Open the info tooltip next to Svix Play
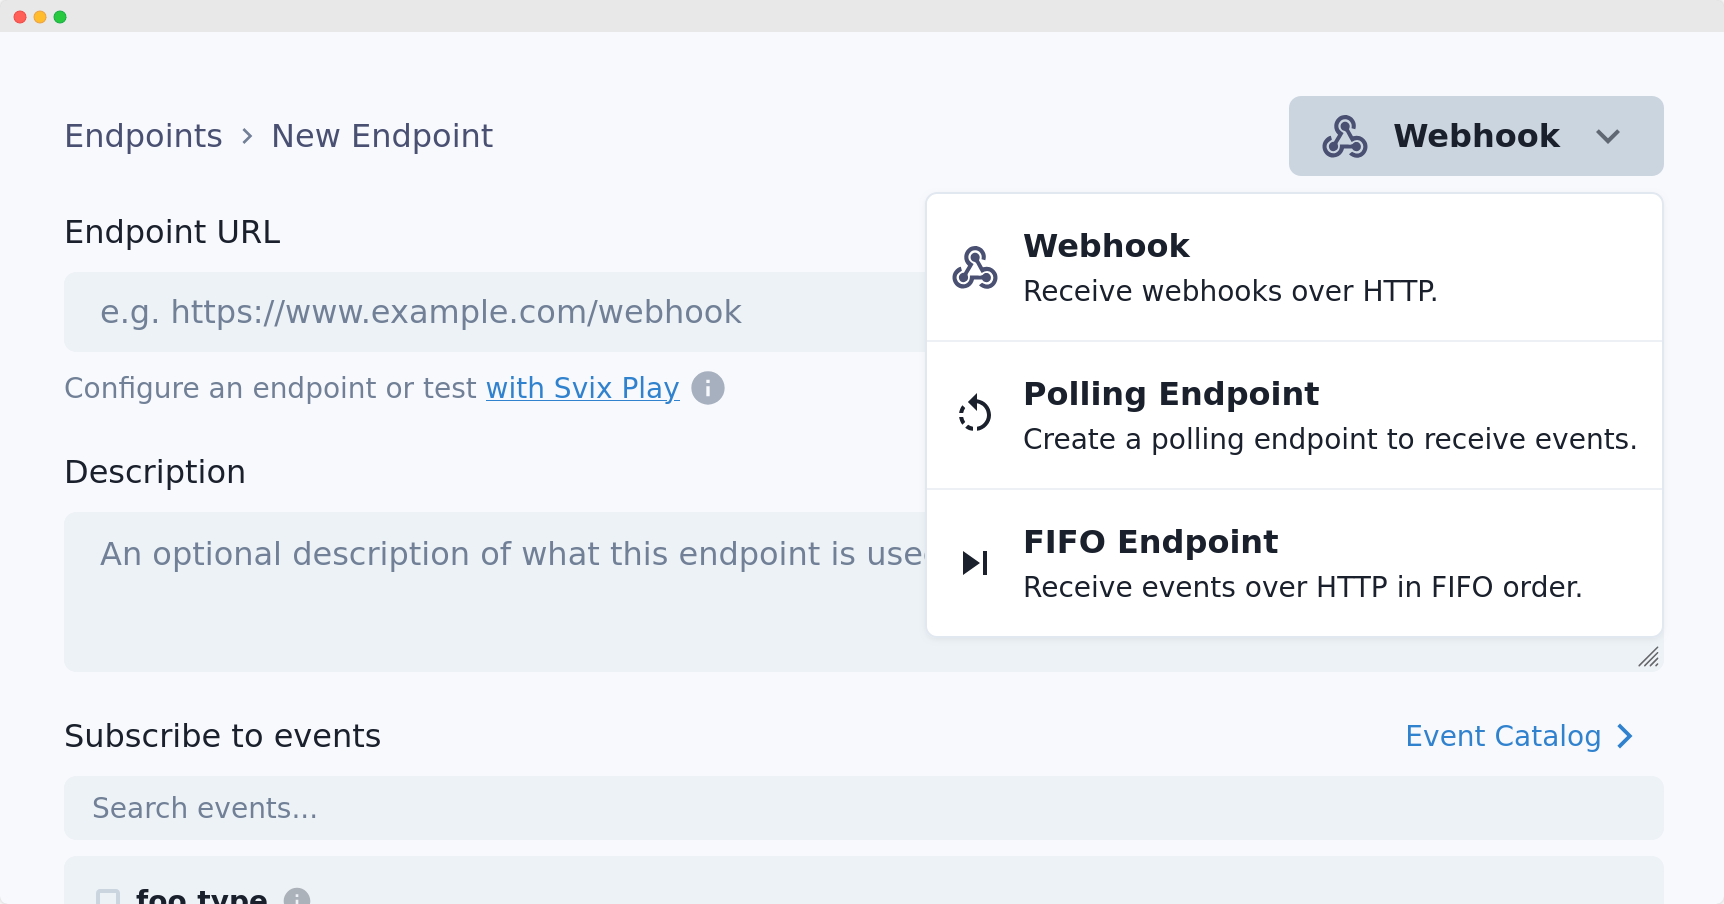 coord(708,388)
